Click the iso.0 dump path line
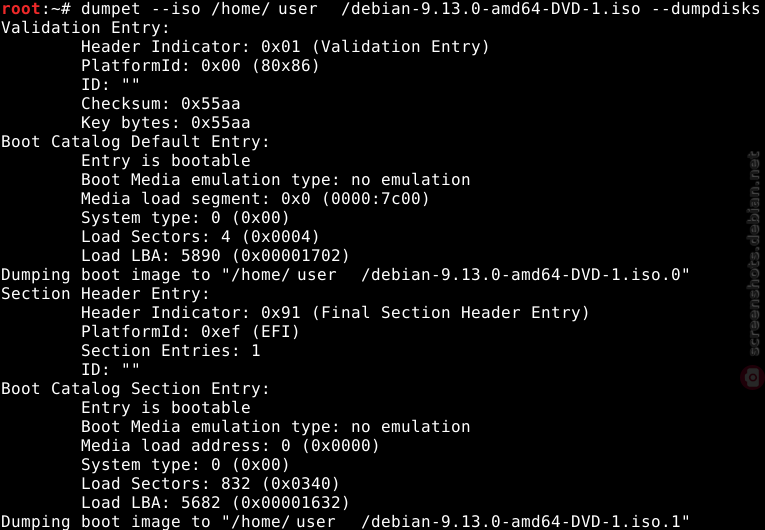 pyautogui.click(x=345, y=275)
